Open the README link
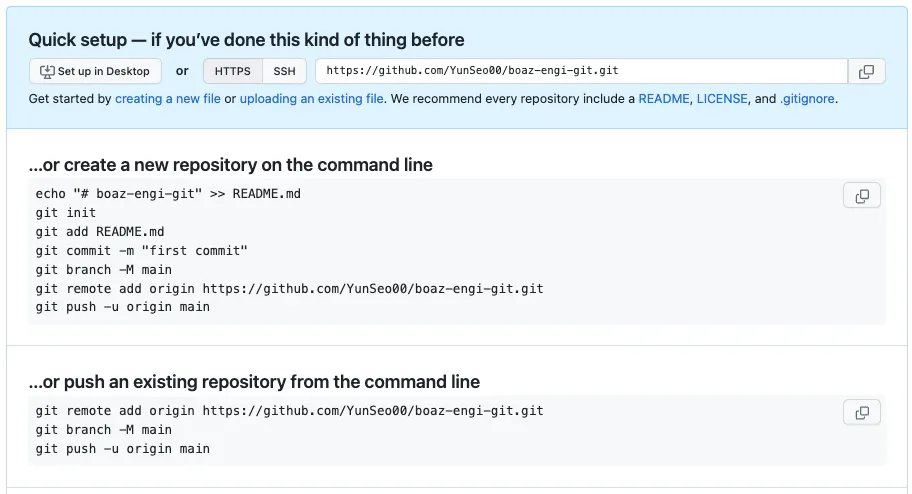The image size is (912, 494). 663,99
